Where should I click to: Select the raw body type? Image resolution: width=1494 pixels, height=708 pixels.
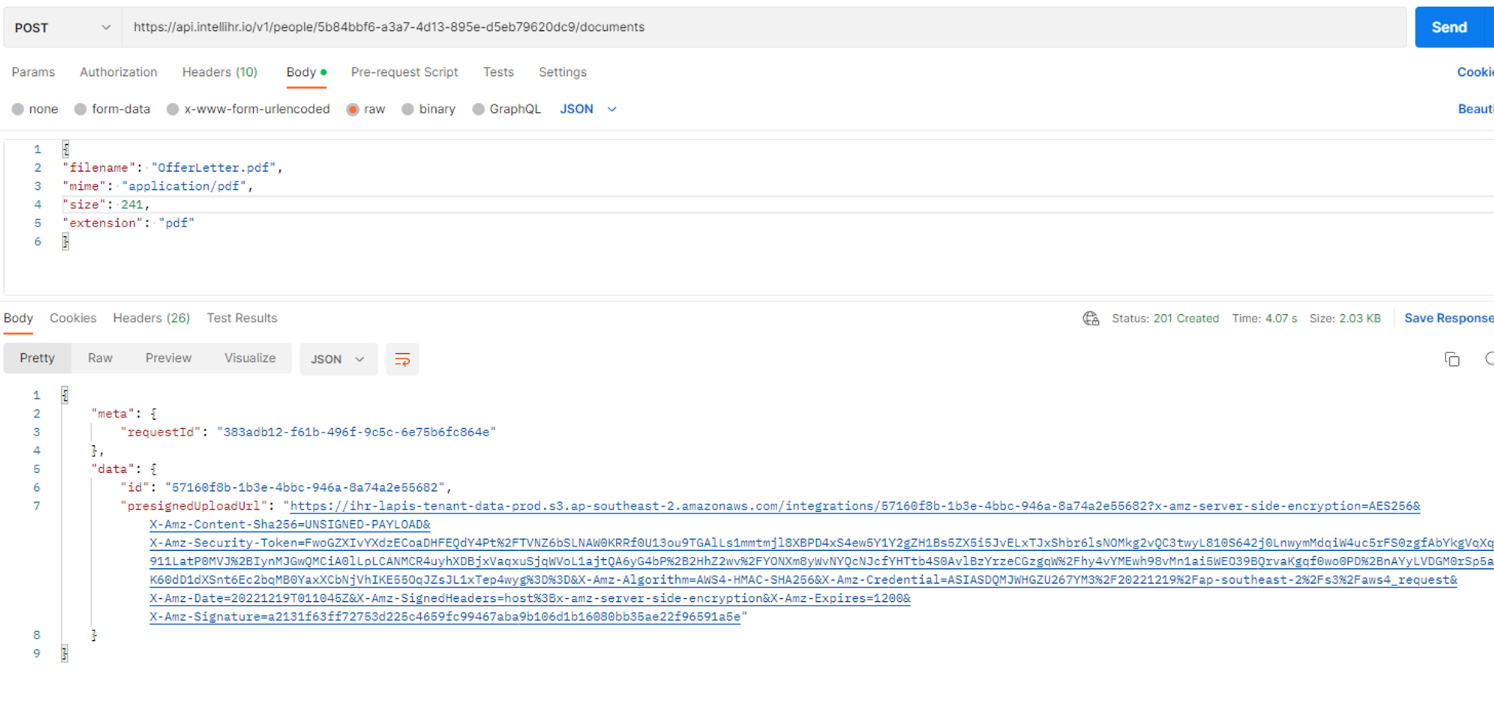point(365,109)
